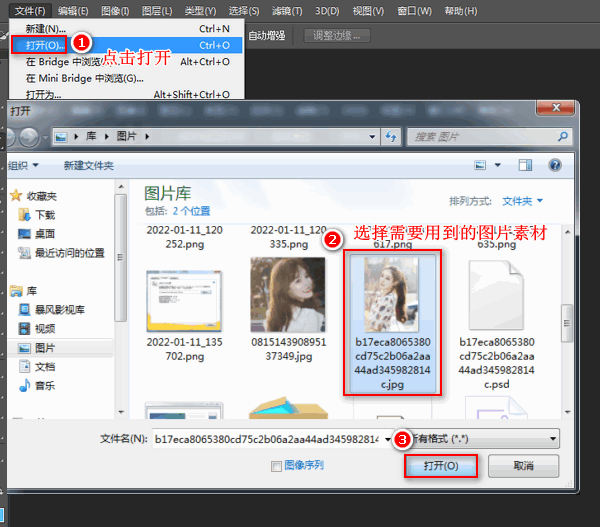600x527 pixels.
Task: Select 视频 library in navigation pane
Action: (45, 329)
